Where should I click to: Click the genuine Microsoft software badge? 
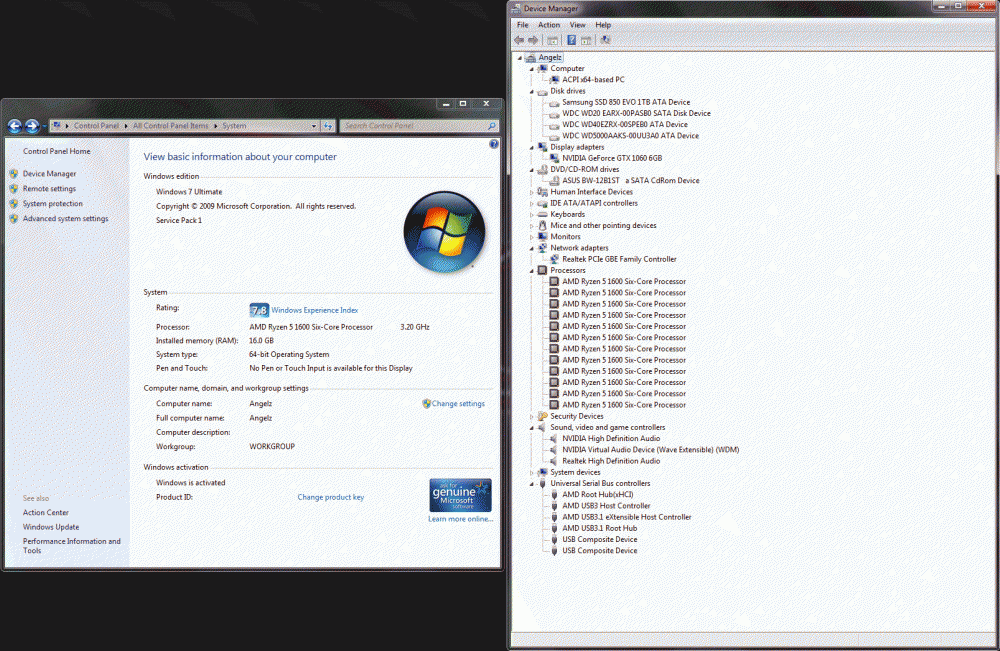point(460,495)
